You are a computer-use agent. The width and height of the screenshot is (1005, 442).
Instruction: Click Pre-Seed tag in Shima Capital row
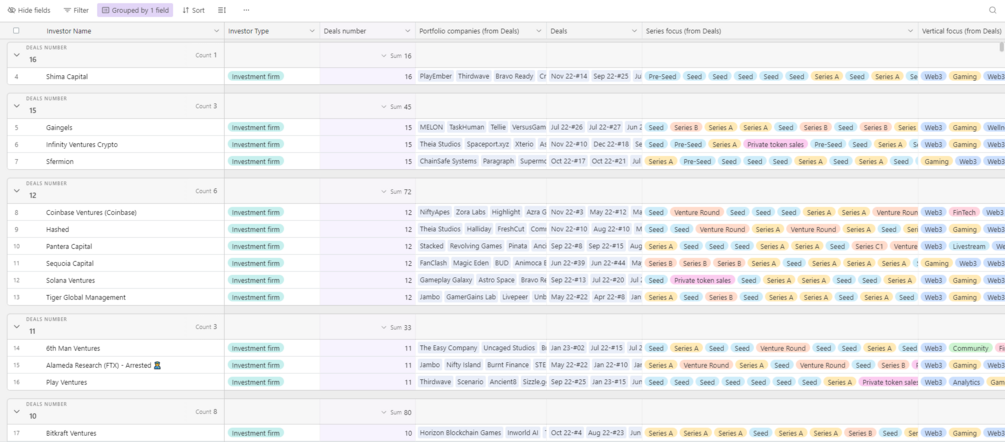click(x=661, y=76)
